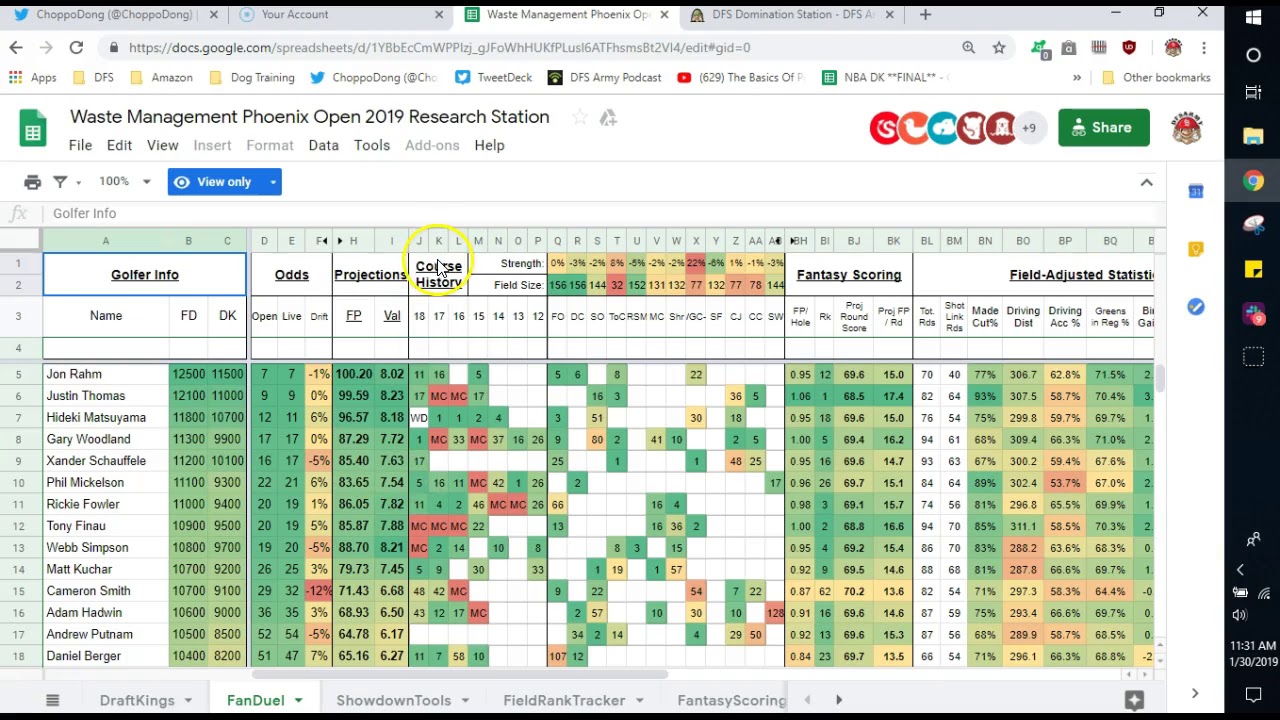Open the Dog Training bookmarks folder

[x=252, y=77]
